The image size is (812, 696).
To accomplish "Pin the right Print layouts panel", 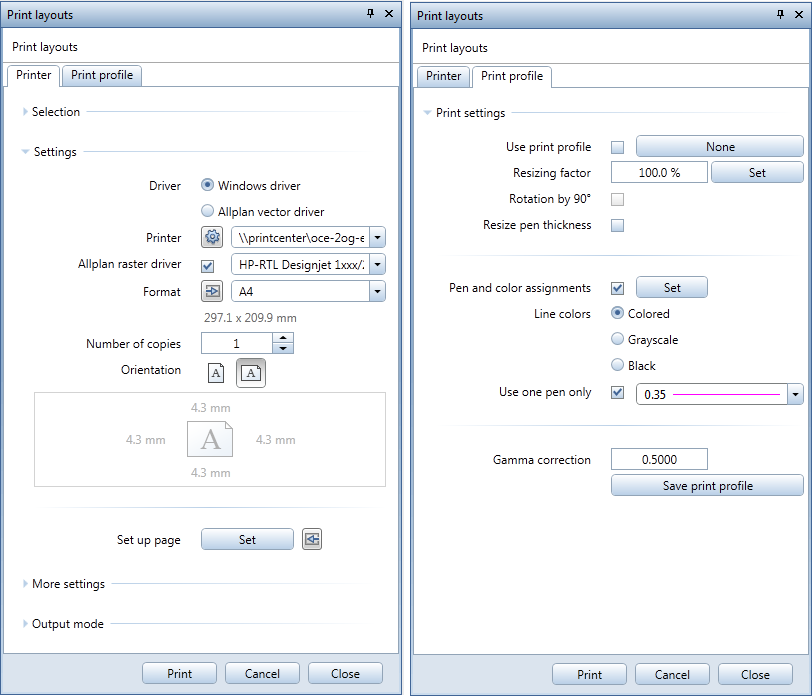I will click(780, 14).
